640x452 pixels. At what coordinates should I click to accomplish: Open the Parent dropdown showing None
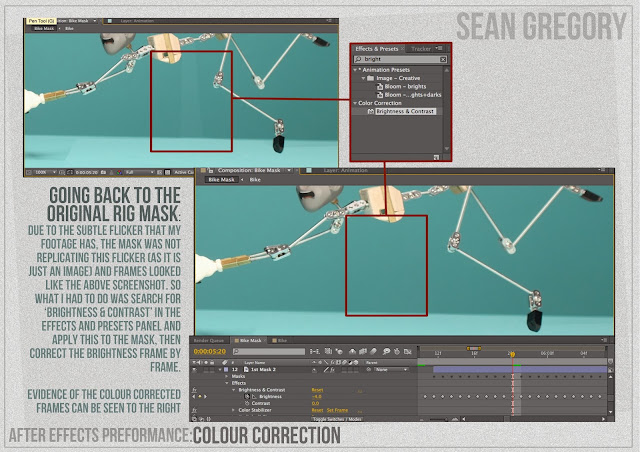point(391,370)
